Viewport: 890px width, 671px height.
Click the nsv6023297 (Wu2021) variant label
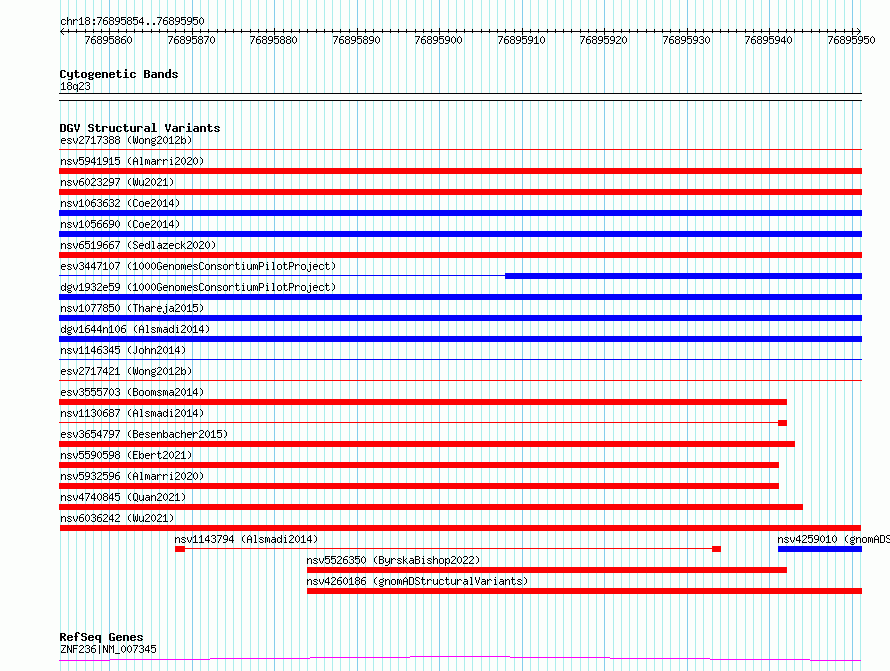(117, 182)
